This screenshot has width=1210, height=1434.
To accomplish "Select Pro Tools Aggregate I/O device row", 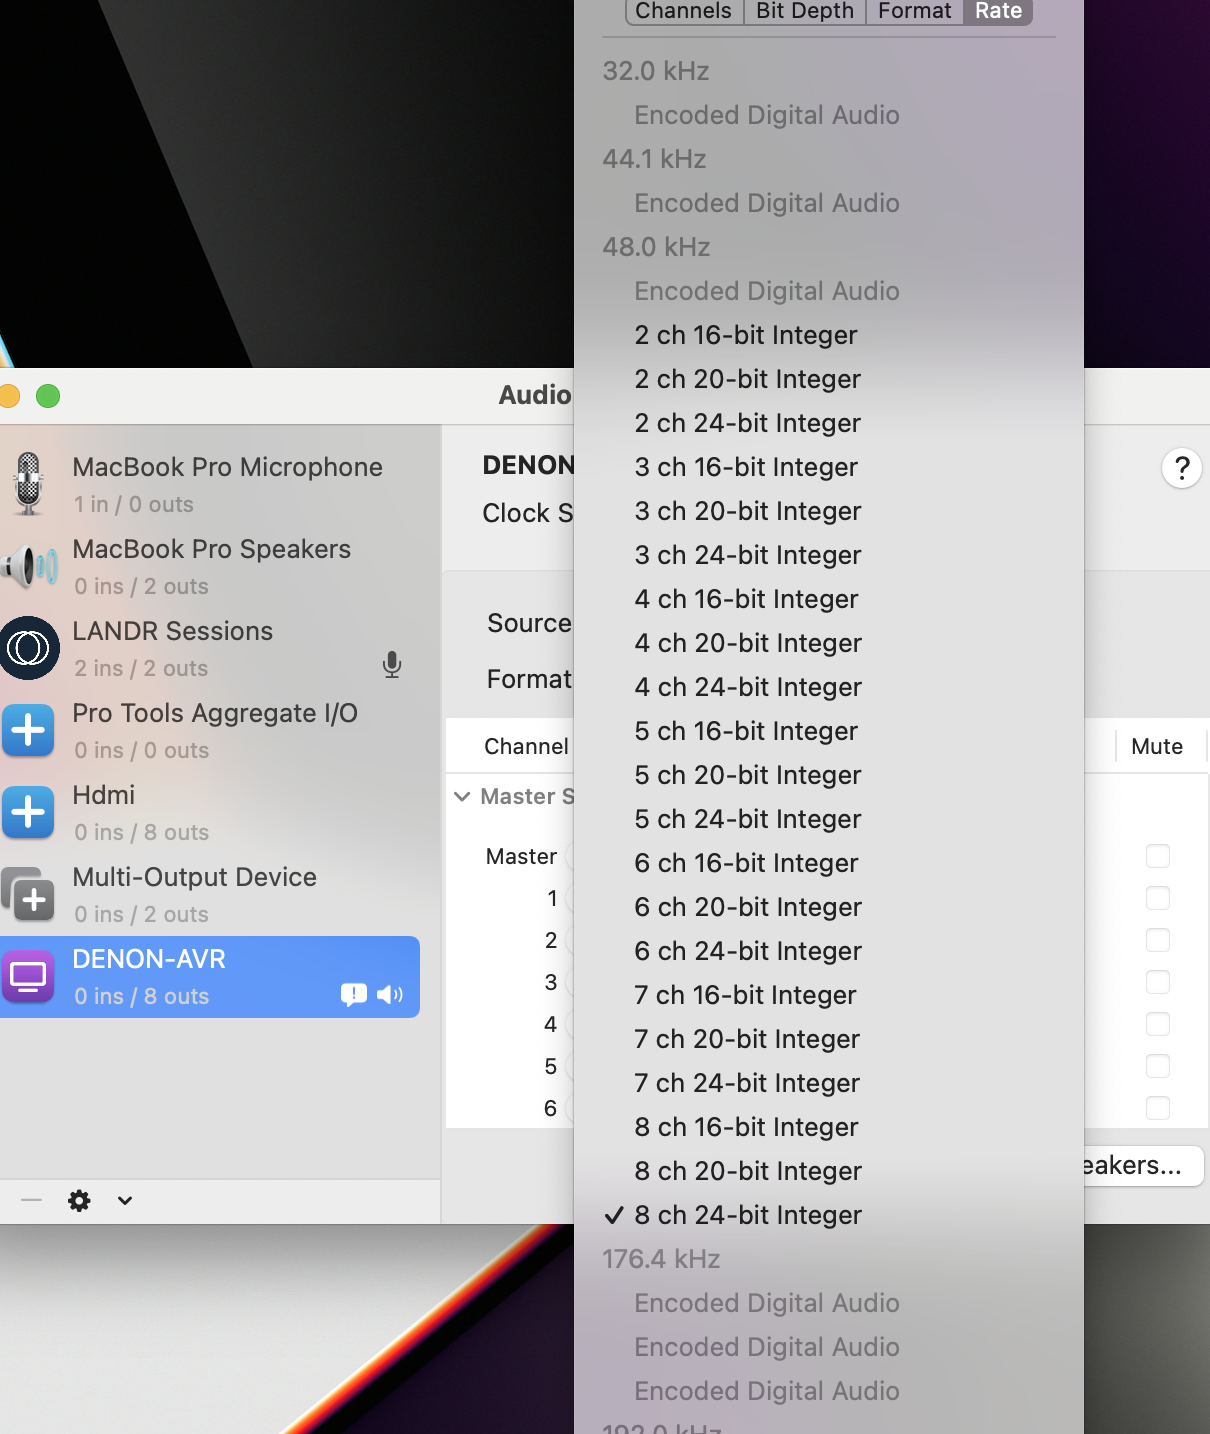I will pos(210,731).
